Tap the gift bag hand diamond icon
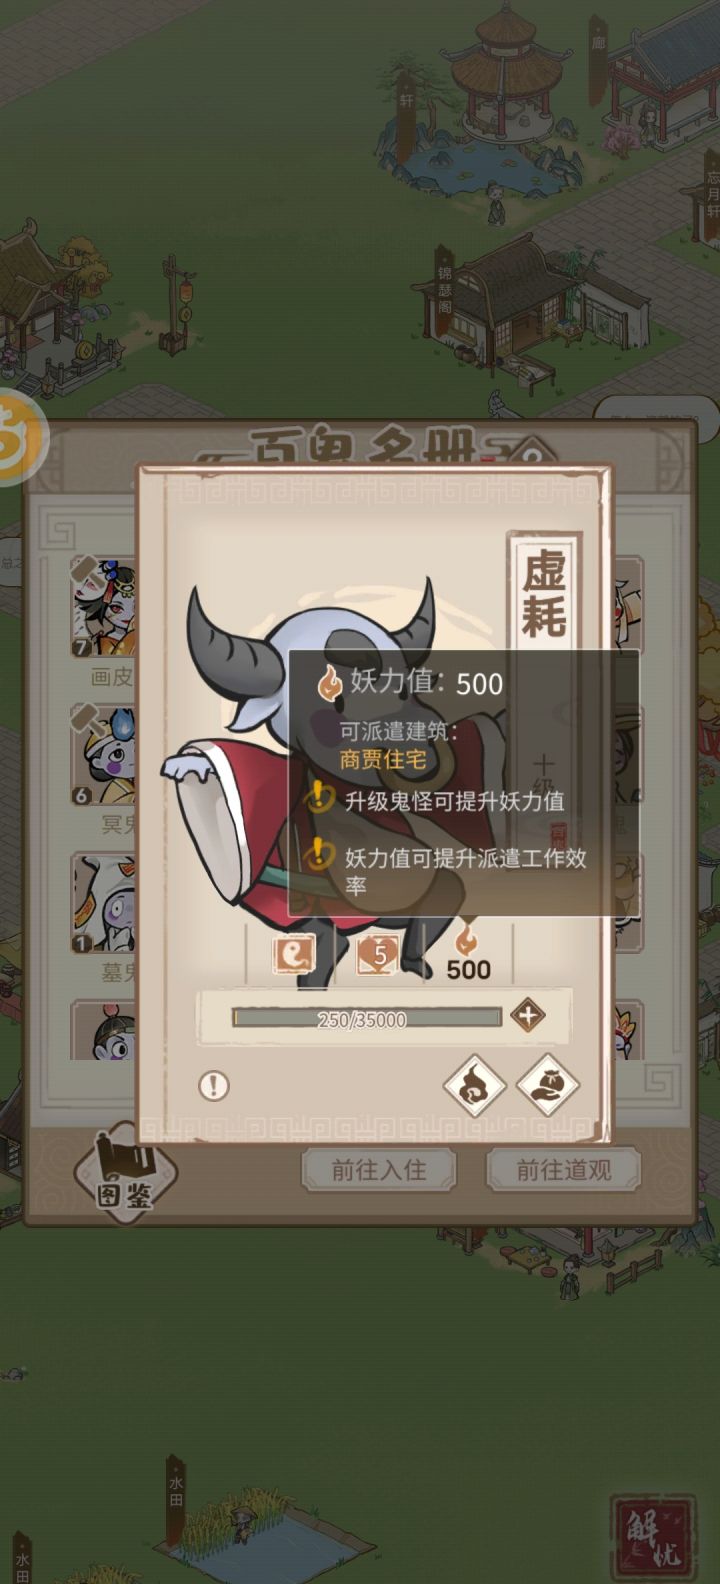The height and width of the screenshot is (1584, 720). tap(549, 1085)
